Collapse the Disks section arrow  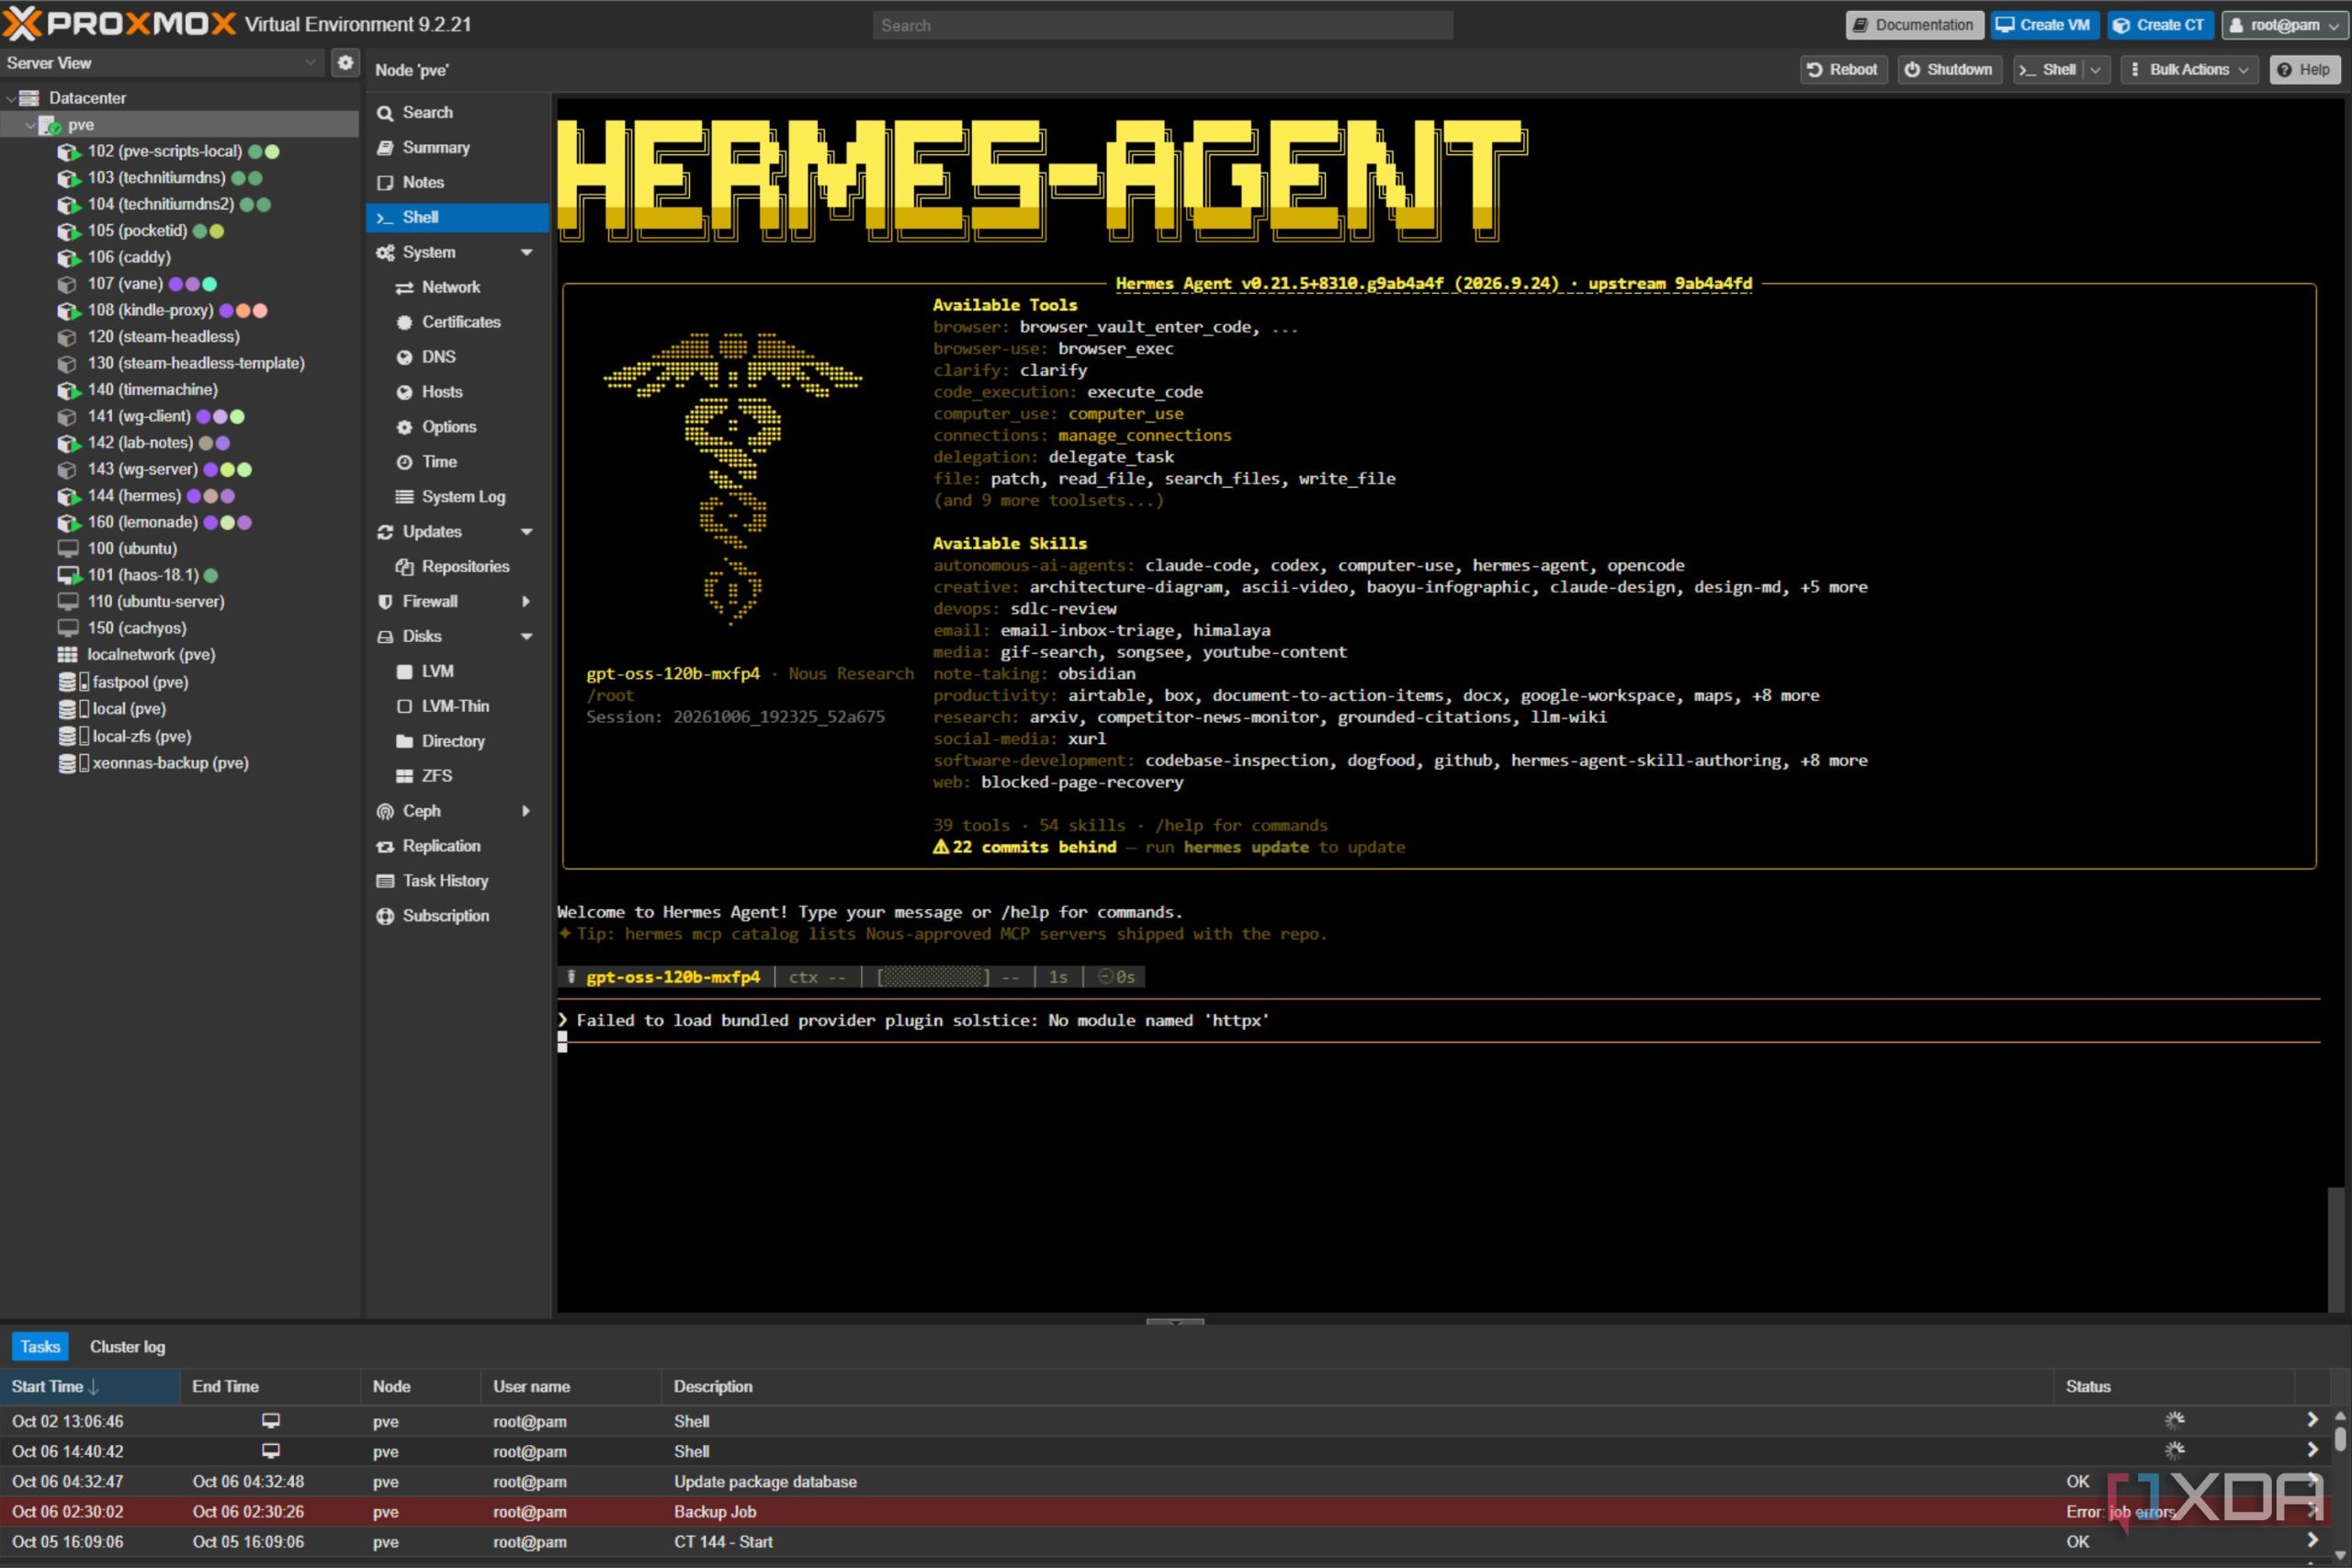click(527, 637)
